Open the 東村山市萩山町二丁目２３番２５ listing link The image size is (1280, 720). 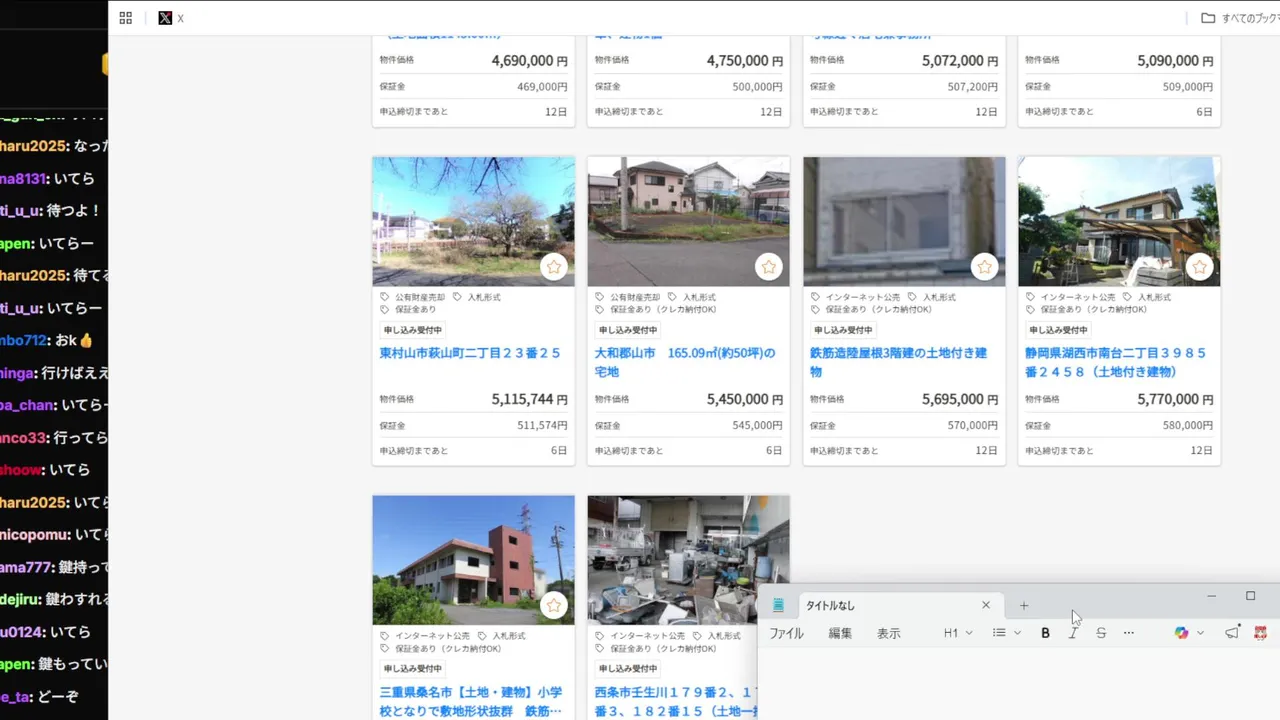(470, 353)
